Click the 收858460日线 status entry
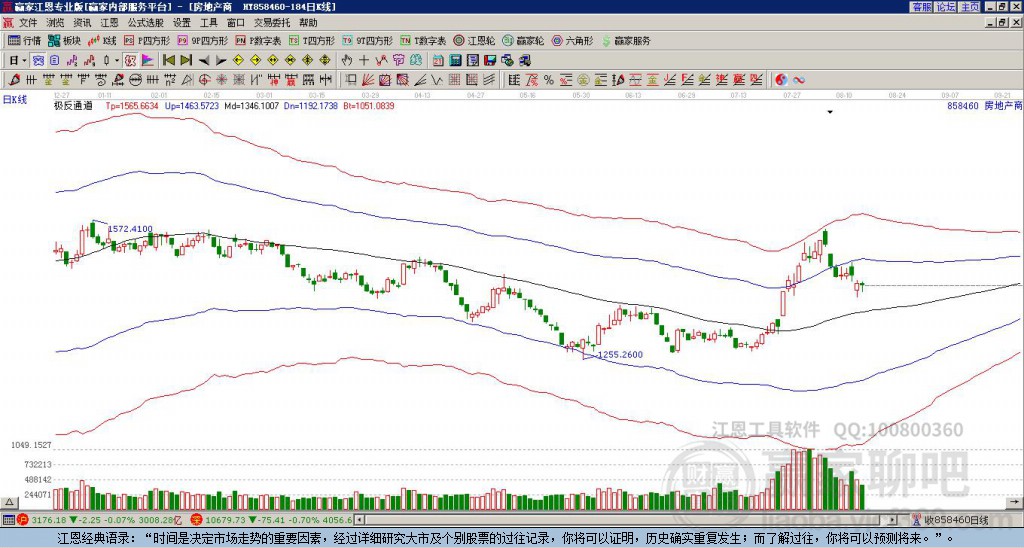The height and width of the screenshot is (548, 1024). pyautogui.click(x=951, y=520)
